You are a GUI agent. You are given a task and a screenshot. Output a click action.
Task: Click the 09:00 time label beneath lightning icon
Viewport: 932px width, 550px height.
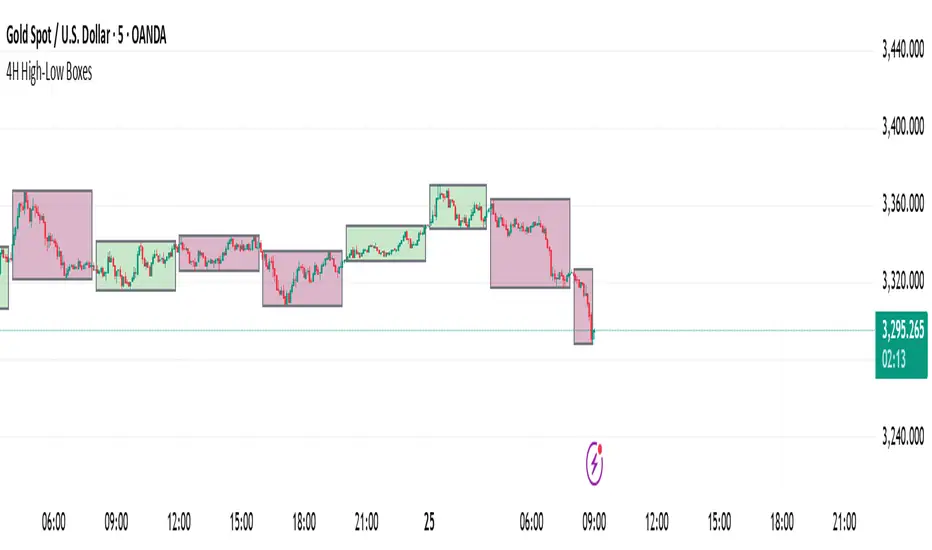tap(596, 520)
